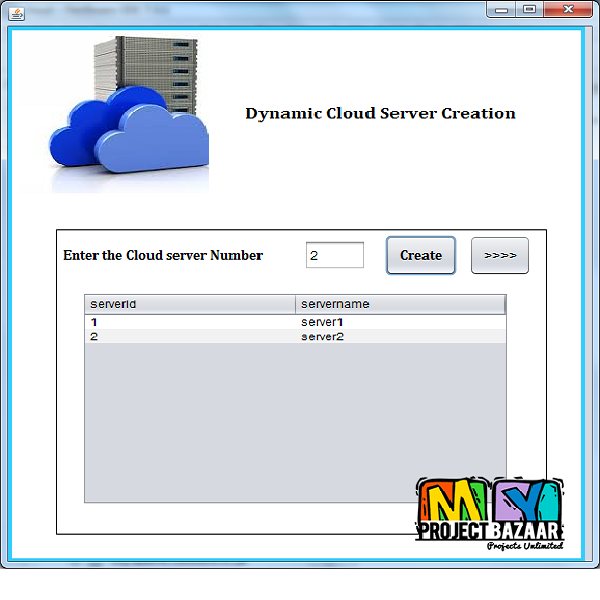The width and height of the screenshot is (600, 600).
Task: Click the servername column header
Action: [x=400, y=304]
